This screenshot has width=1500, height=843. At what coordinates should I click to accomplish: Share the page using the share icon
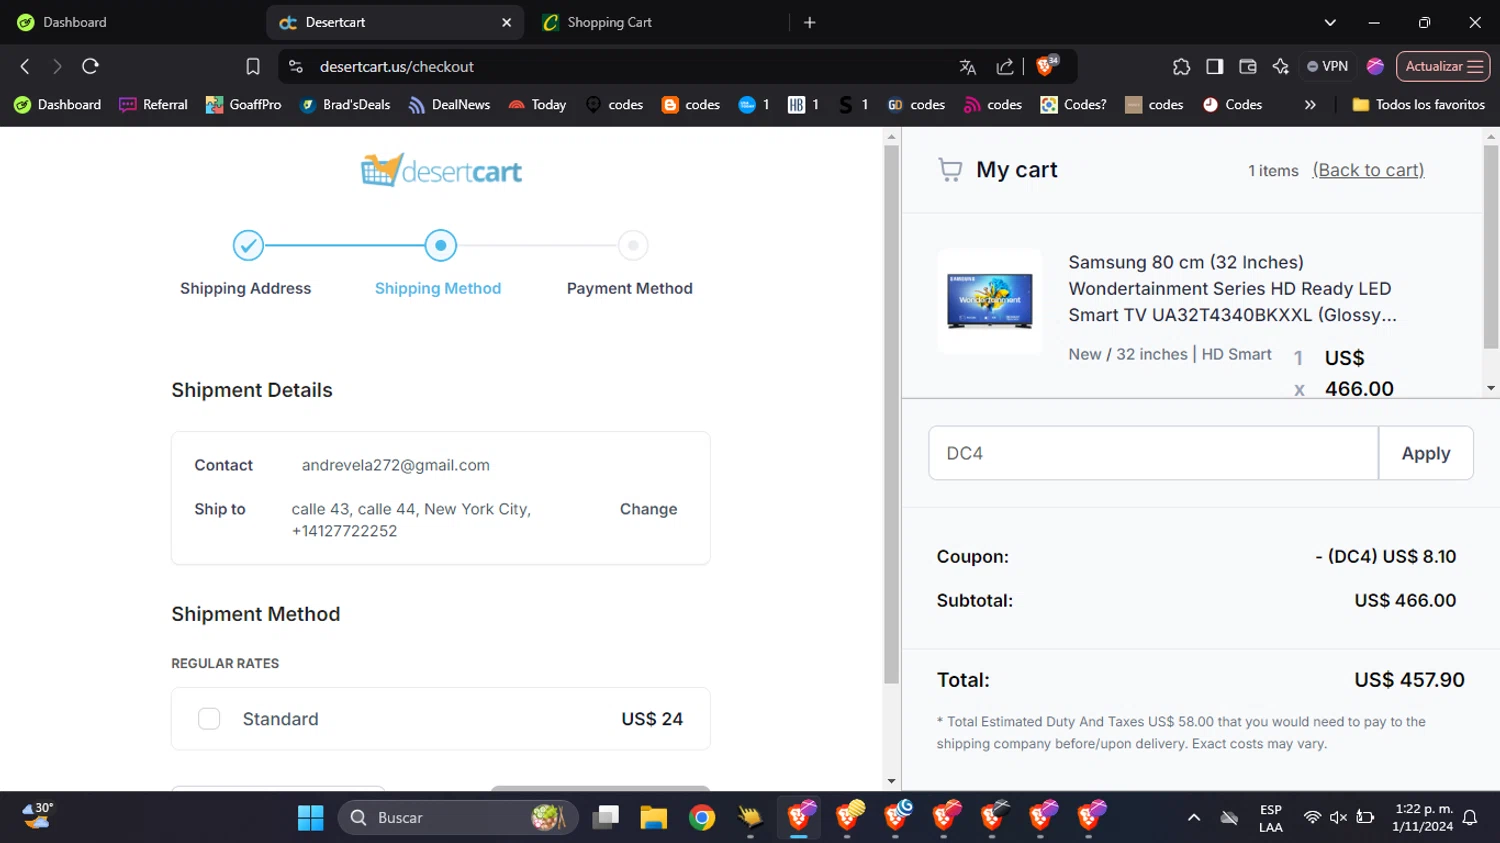tap(1005, 66)
